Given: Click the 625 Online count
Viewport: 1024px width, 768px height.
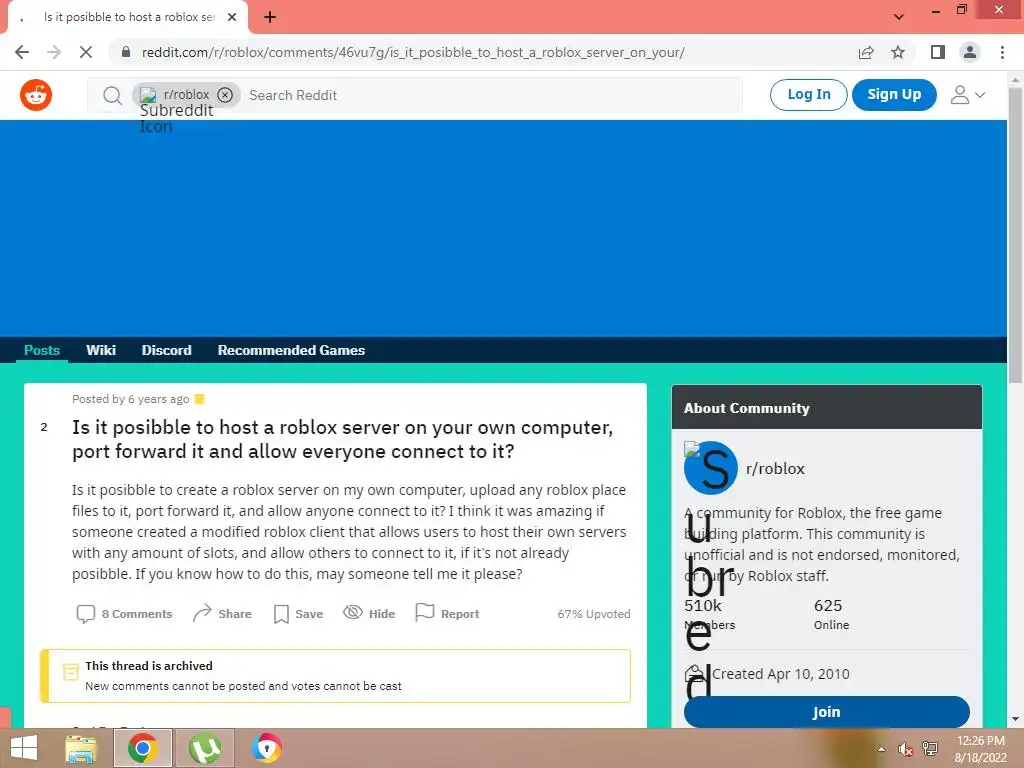Looking at the screenshot, I should pyautogui.click(x=828, y=606).
